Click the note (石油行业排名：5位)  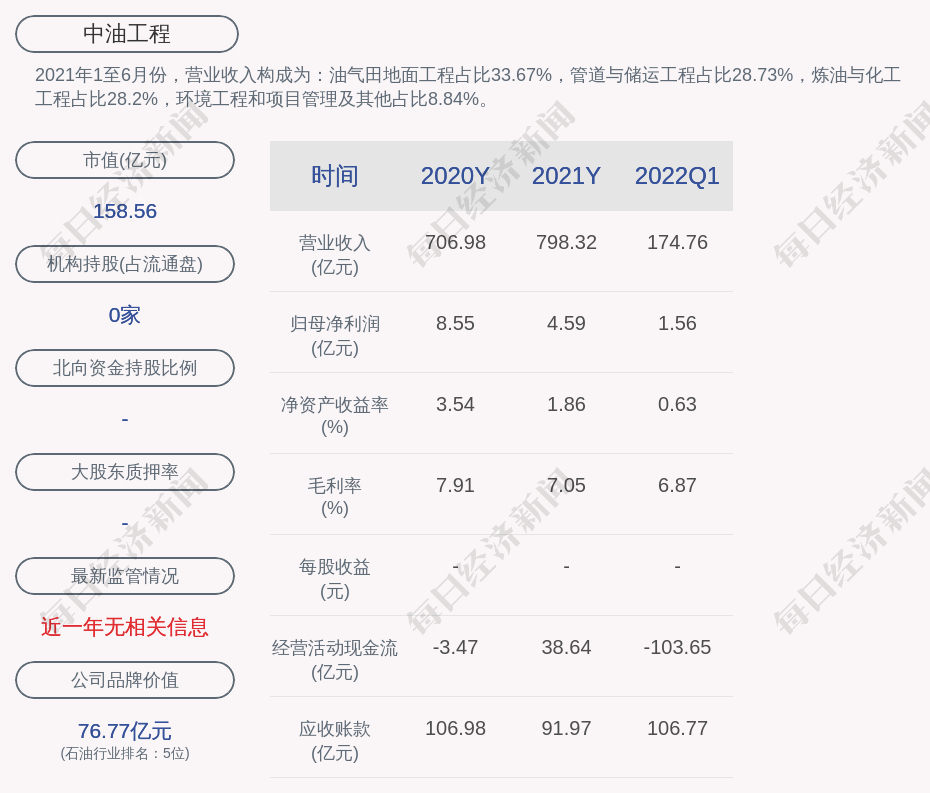coord(125,753)
